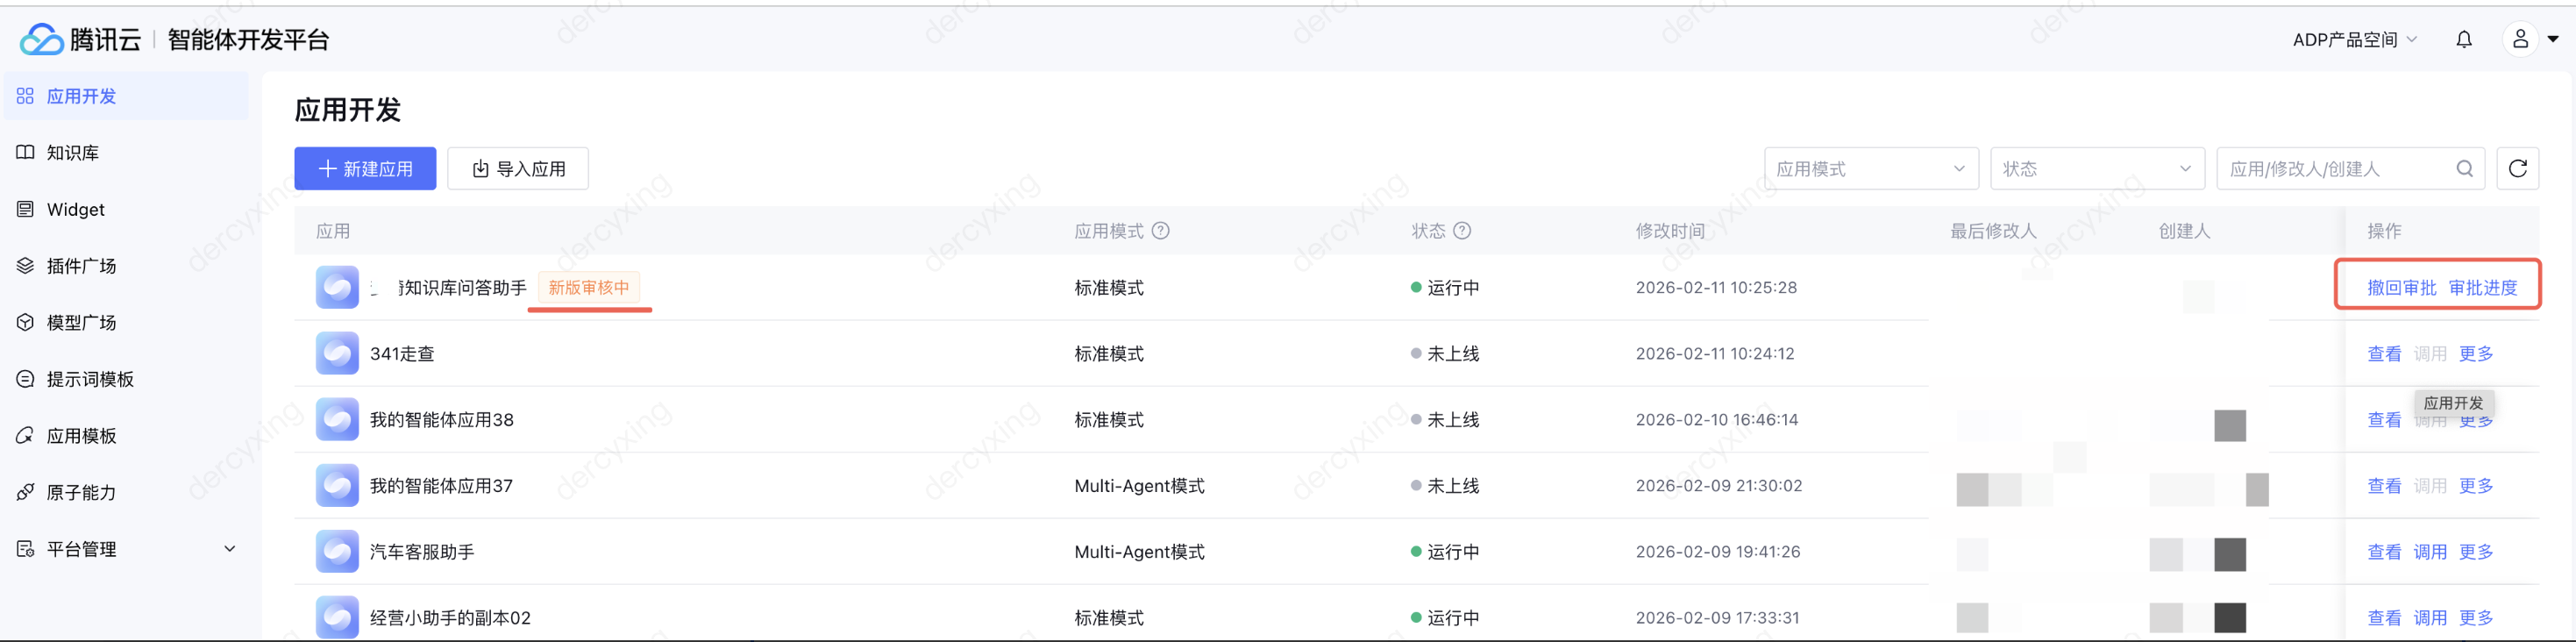Open the user account avatar menu
The width and height of the screenshot is (2576, 642).
click(2520, 39)
